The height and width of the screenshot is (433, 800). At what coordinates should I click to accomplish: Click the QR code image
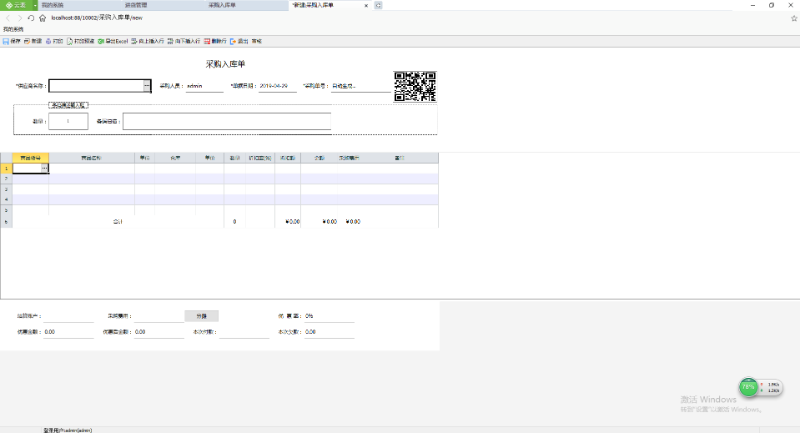click(x=415, y=87)
